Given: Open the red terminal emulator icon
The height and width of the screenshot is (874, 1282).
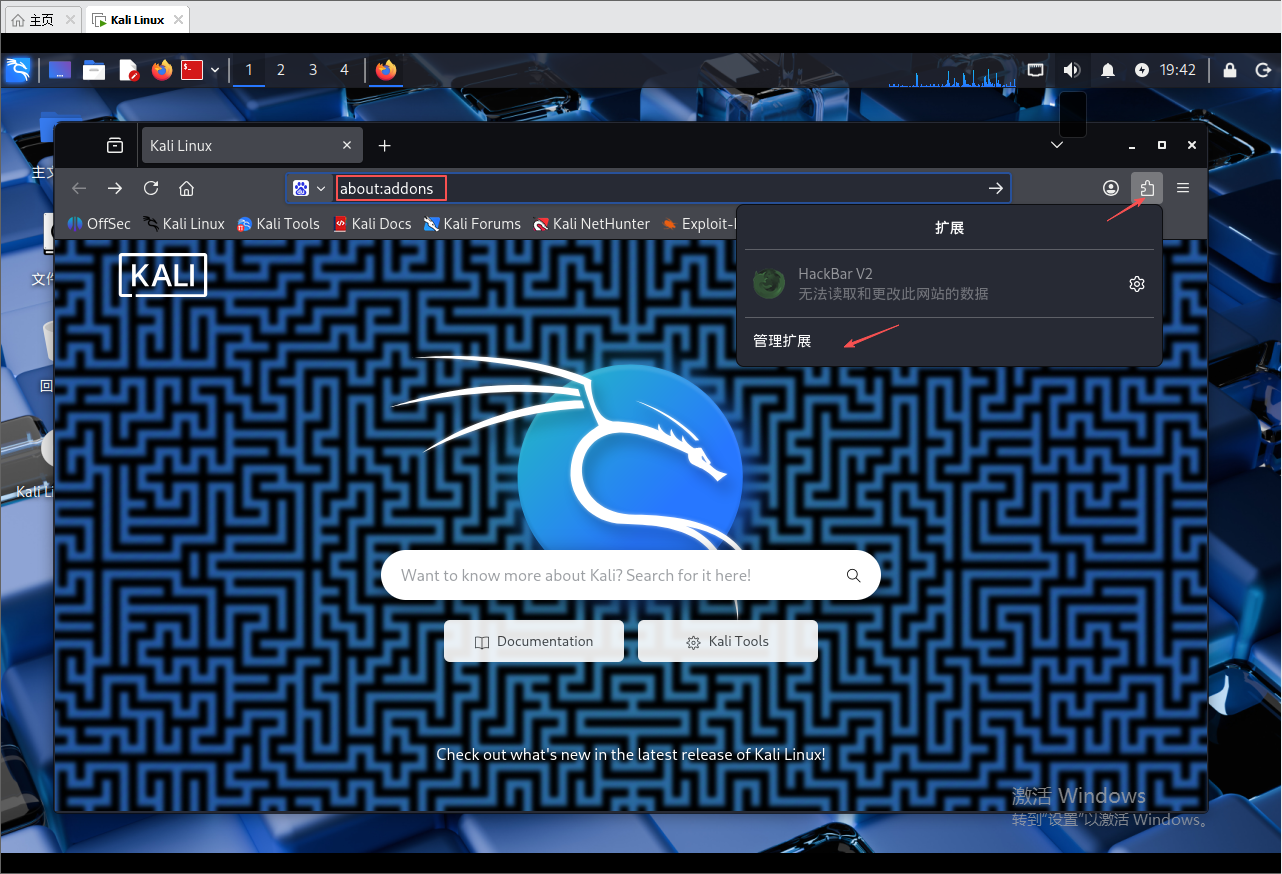Looking at the screenshot, I should click(x=192, y=70).
